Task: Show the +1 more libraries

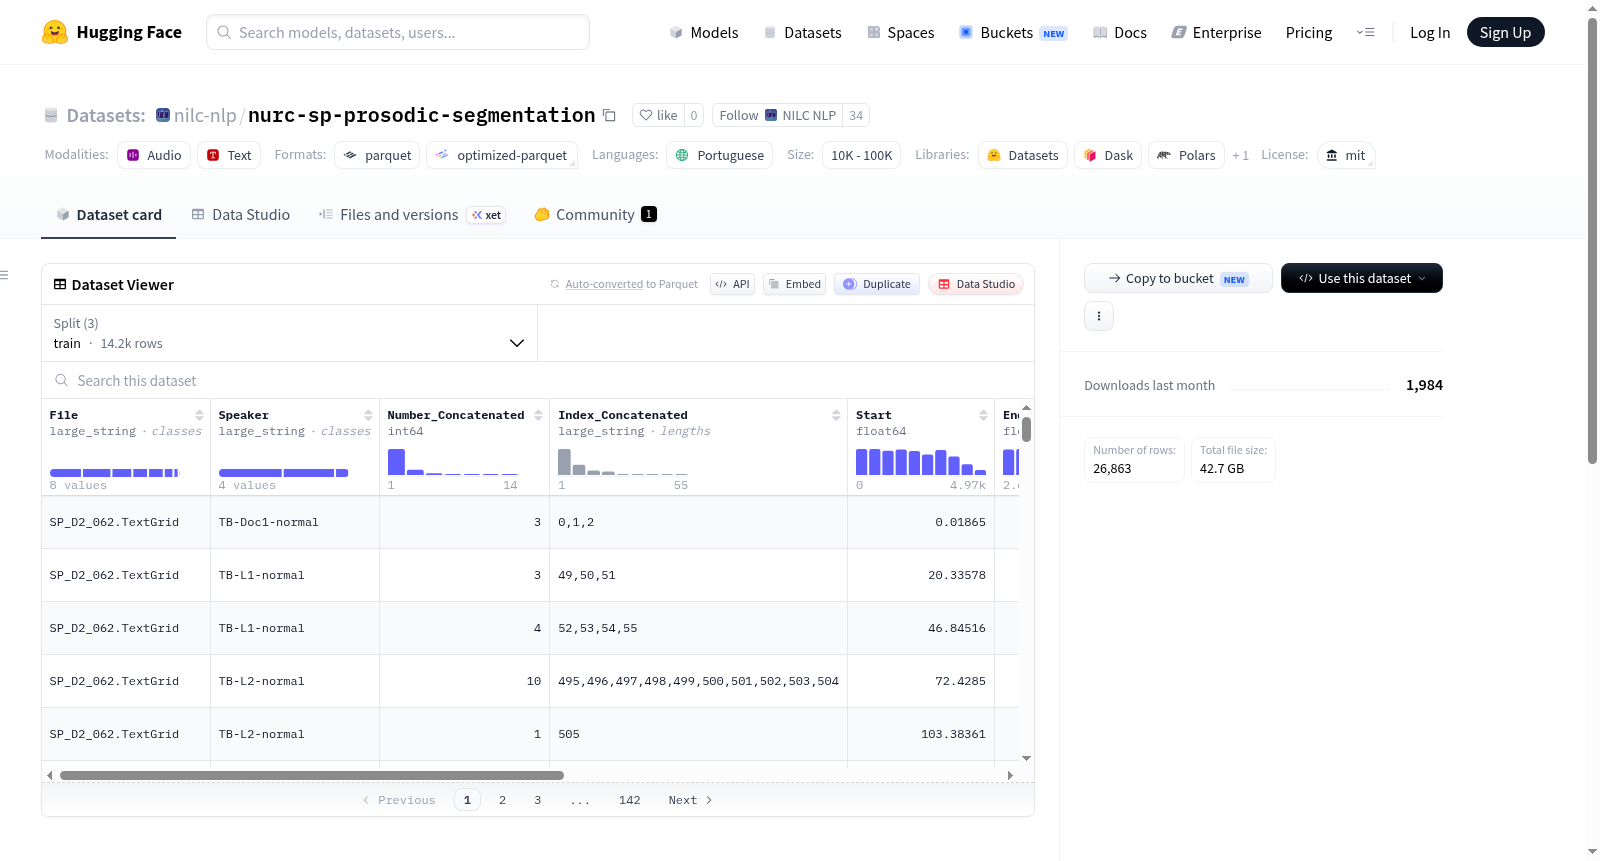Action: (x=1240, y=155)
